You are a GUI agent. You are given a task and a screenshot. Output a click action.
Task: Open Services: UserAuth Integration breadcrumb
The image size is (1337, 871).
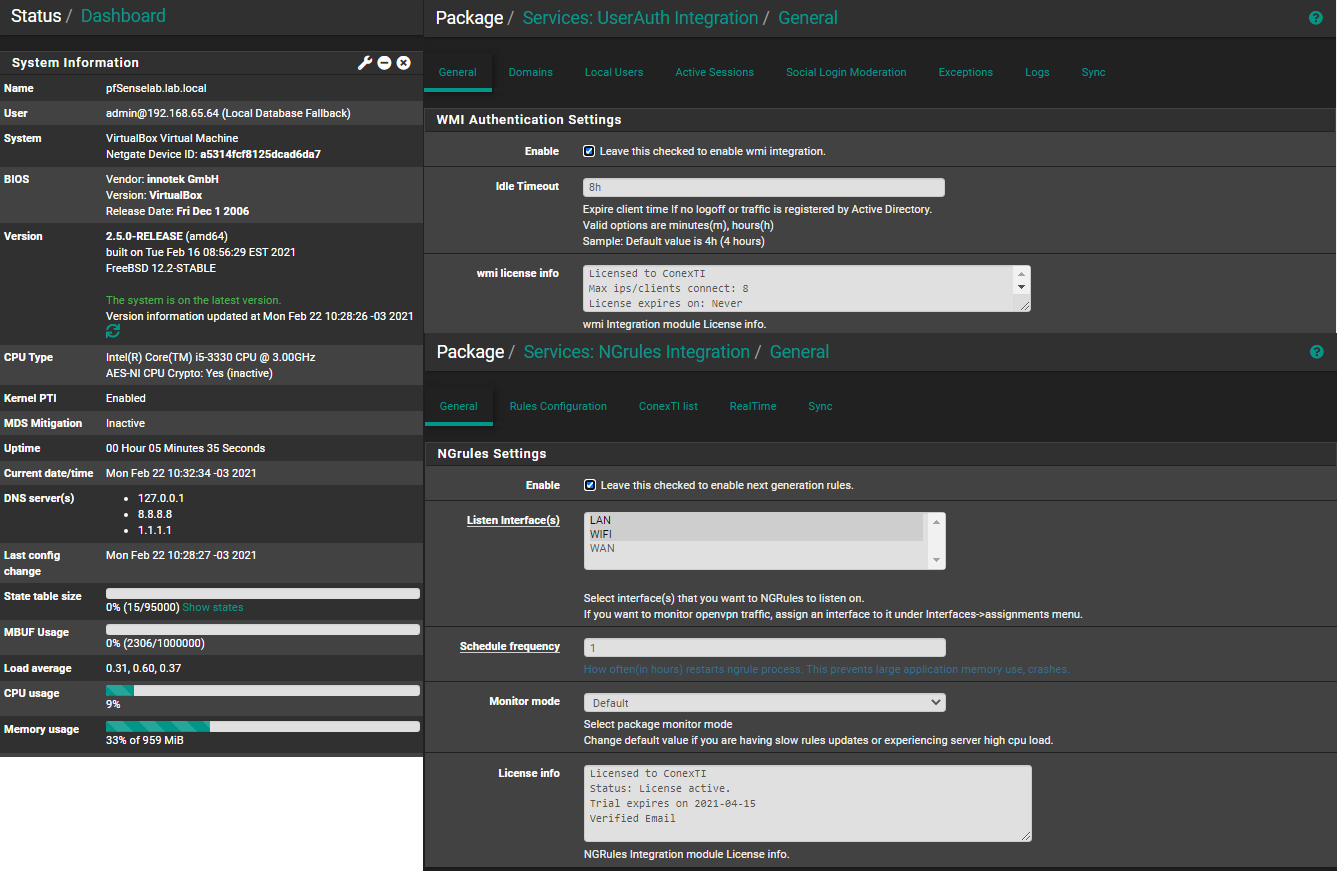pos(640,18)
